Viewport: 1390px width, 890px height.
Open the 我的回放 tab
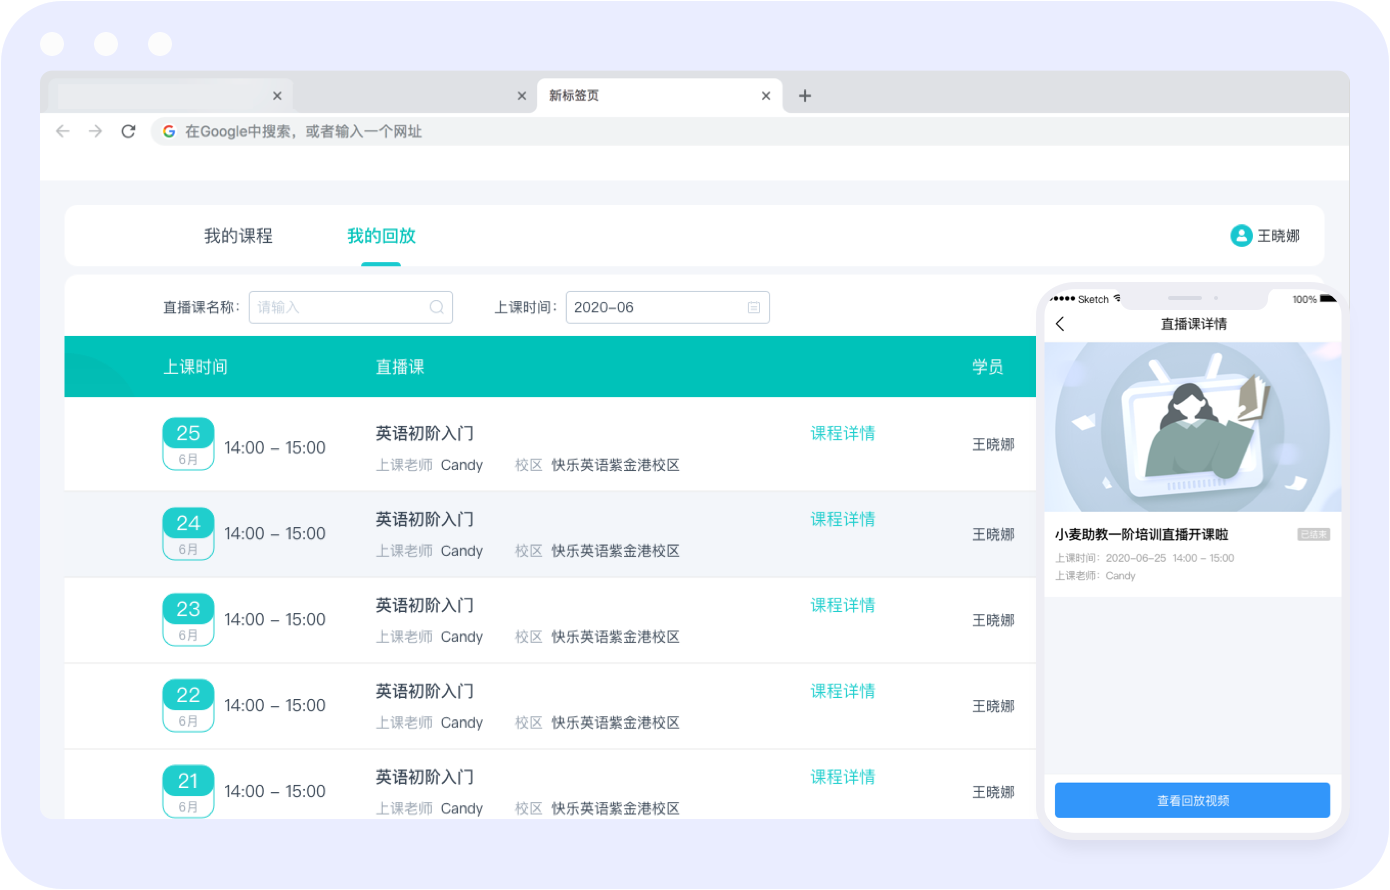click(x=381, y=236)
